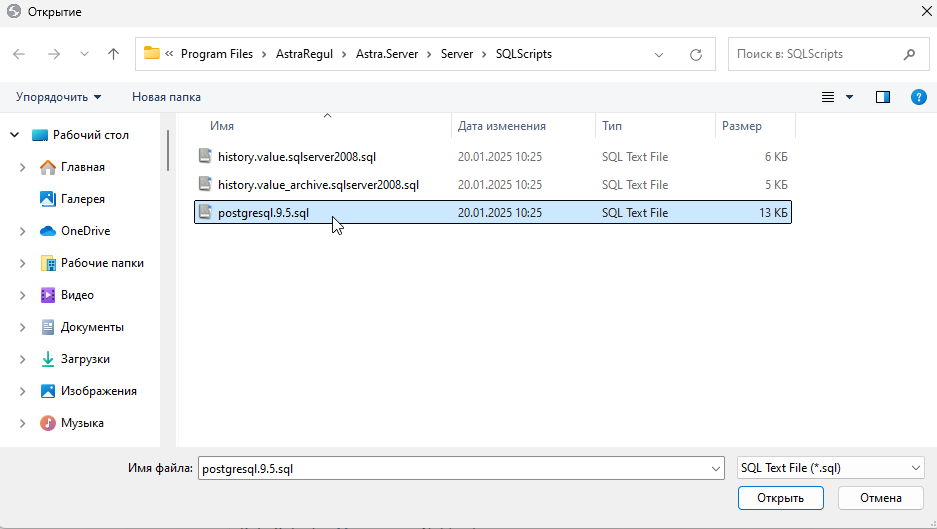Viewport: 937px width, 529px height.
Task: Sort by Дата изменения column header
Action: pos(502,126)
